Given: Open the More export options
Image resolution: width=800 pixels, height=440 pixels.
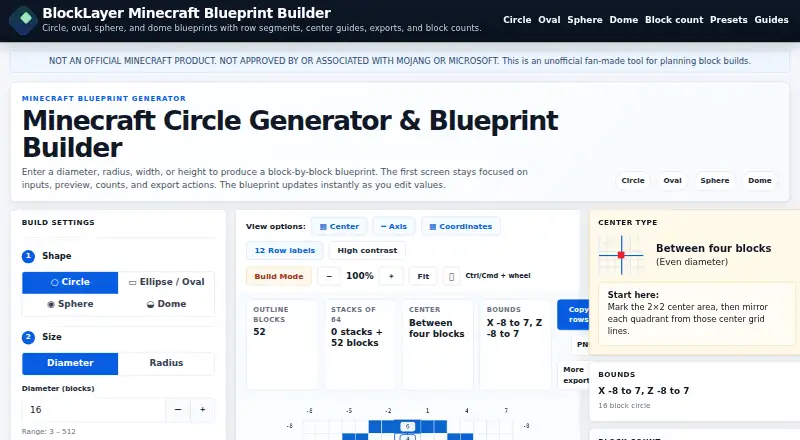Looking at the screenshot, I should point(574,375).
